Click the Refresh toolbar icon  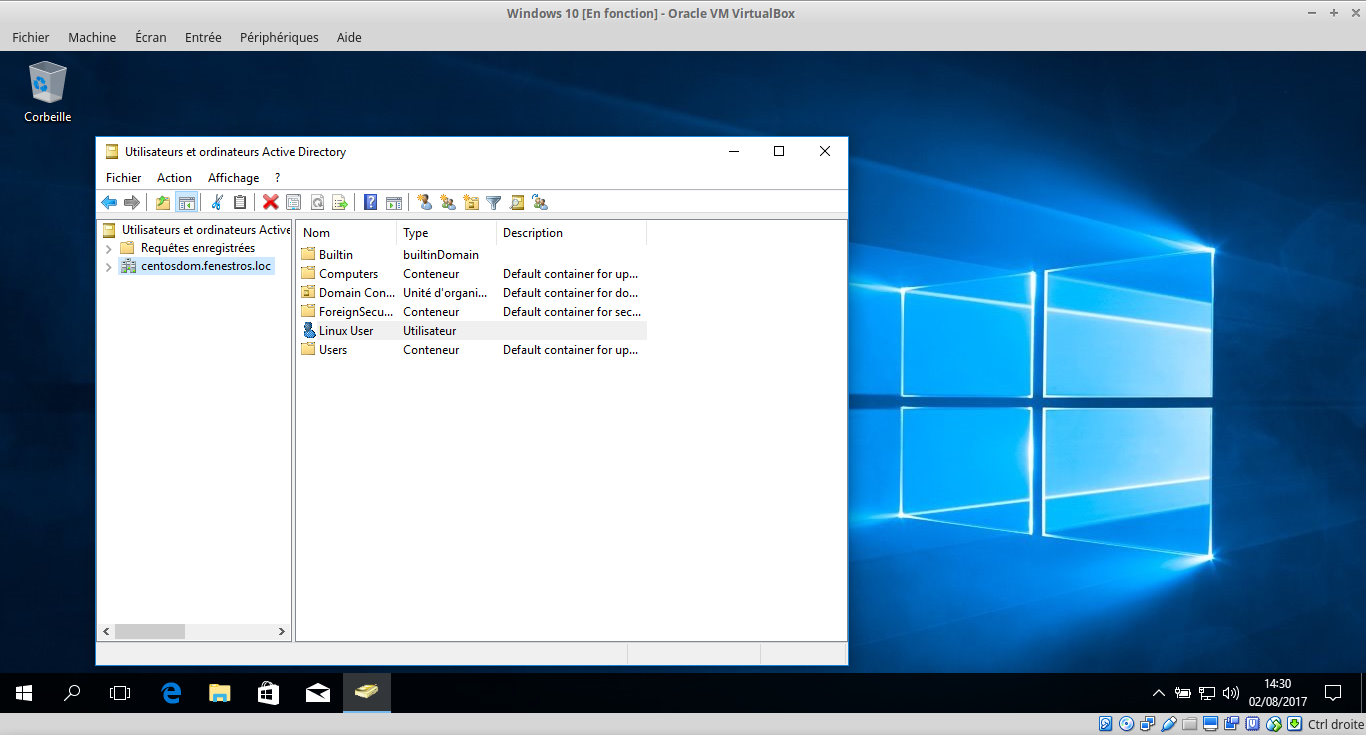pyautogui.click(x=317, y=202)
